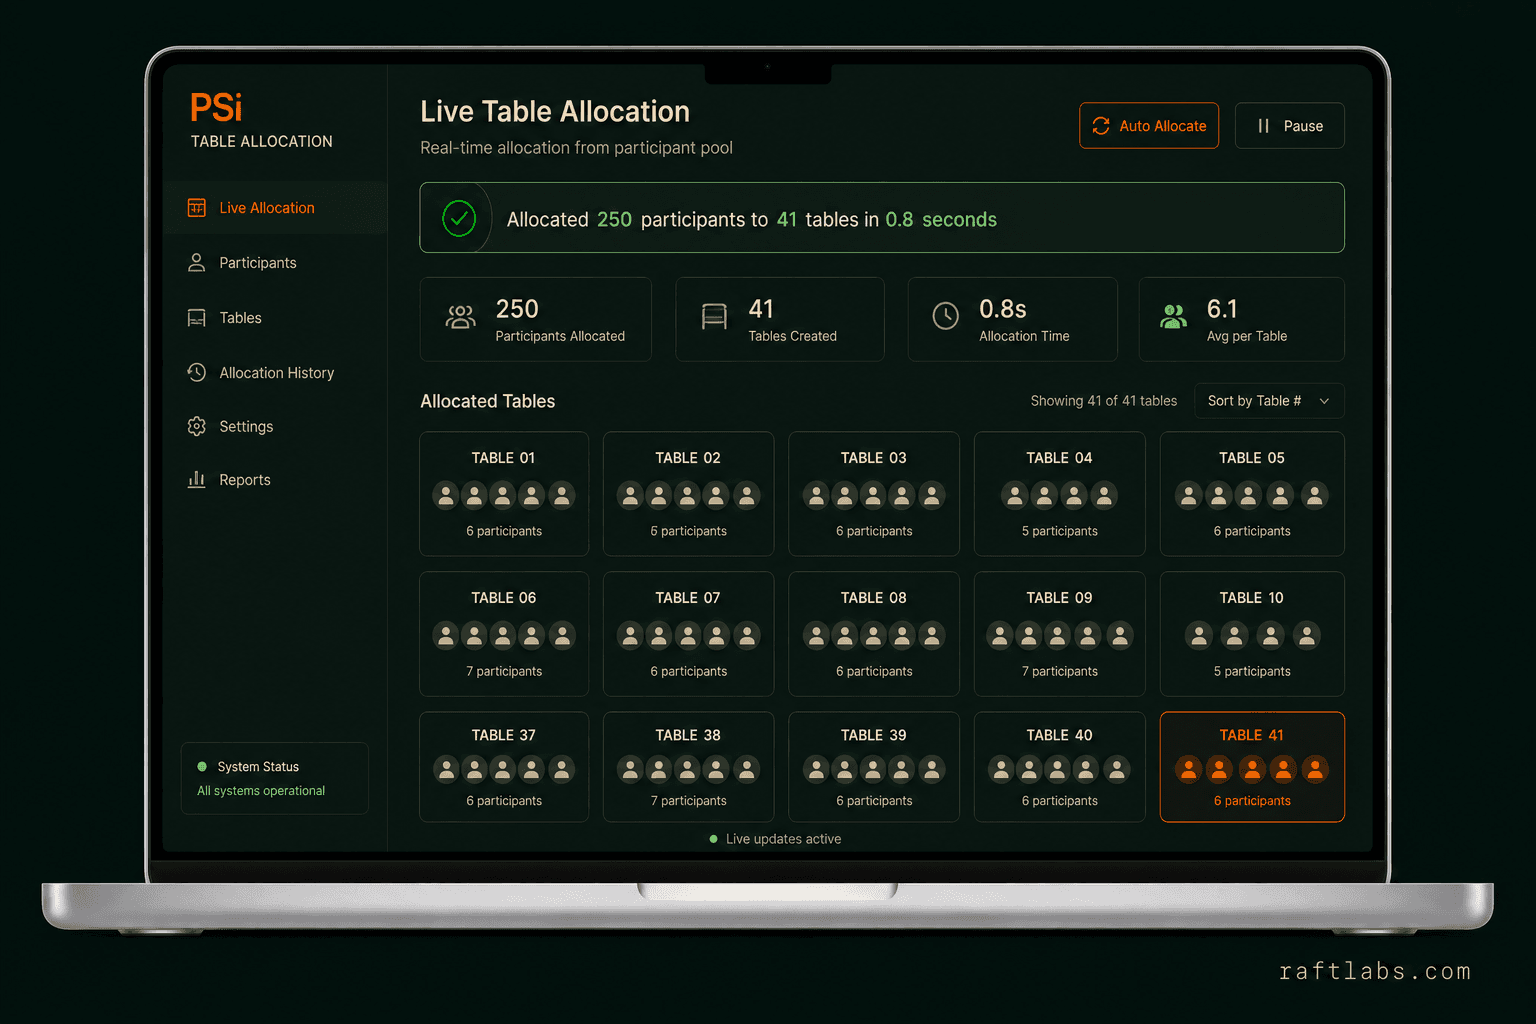Click the 'Allocated Tables' heading
Image resolution: width=1536 pixels, height=1024 pixels.
point(488,401)
